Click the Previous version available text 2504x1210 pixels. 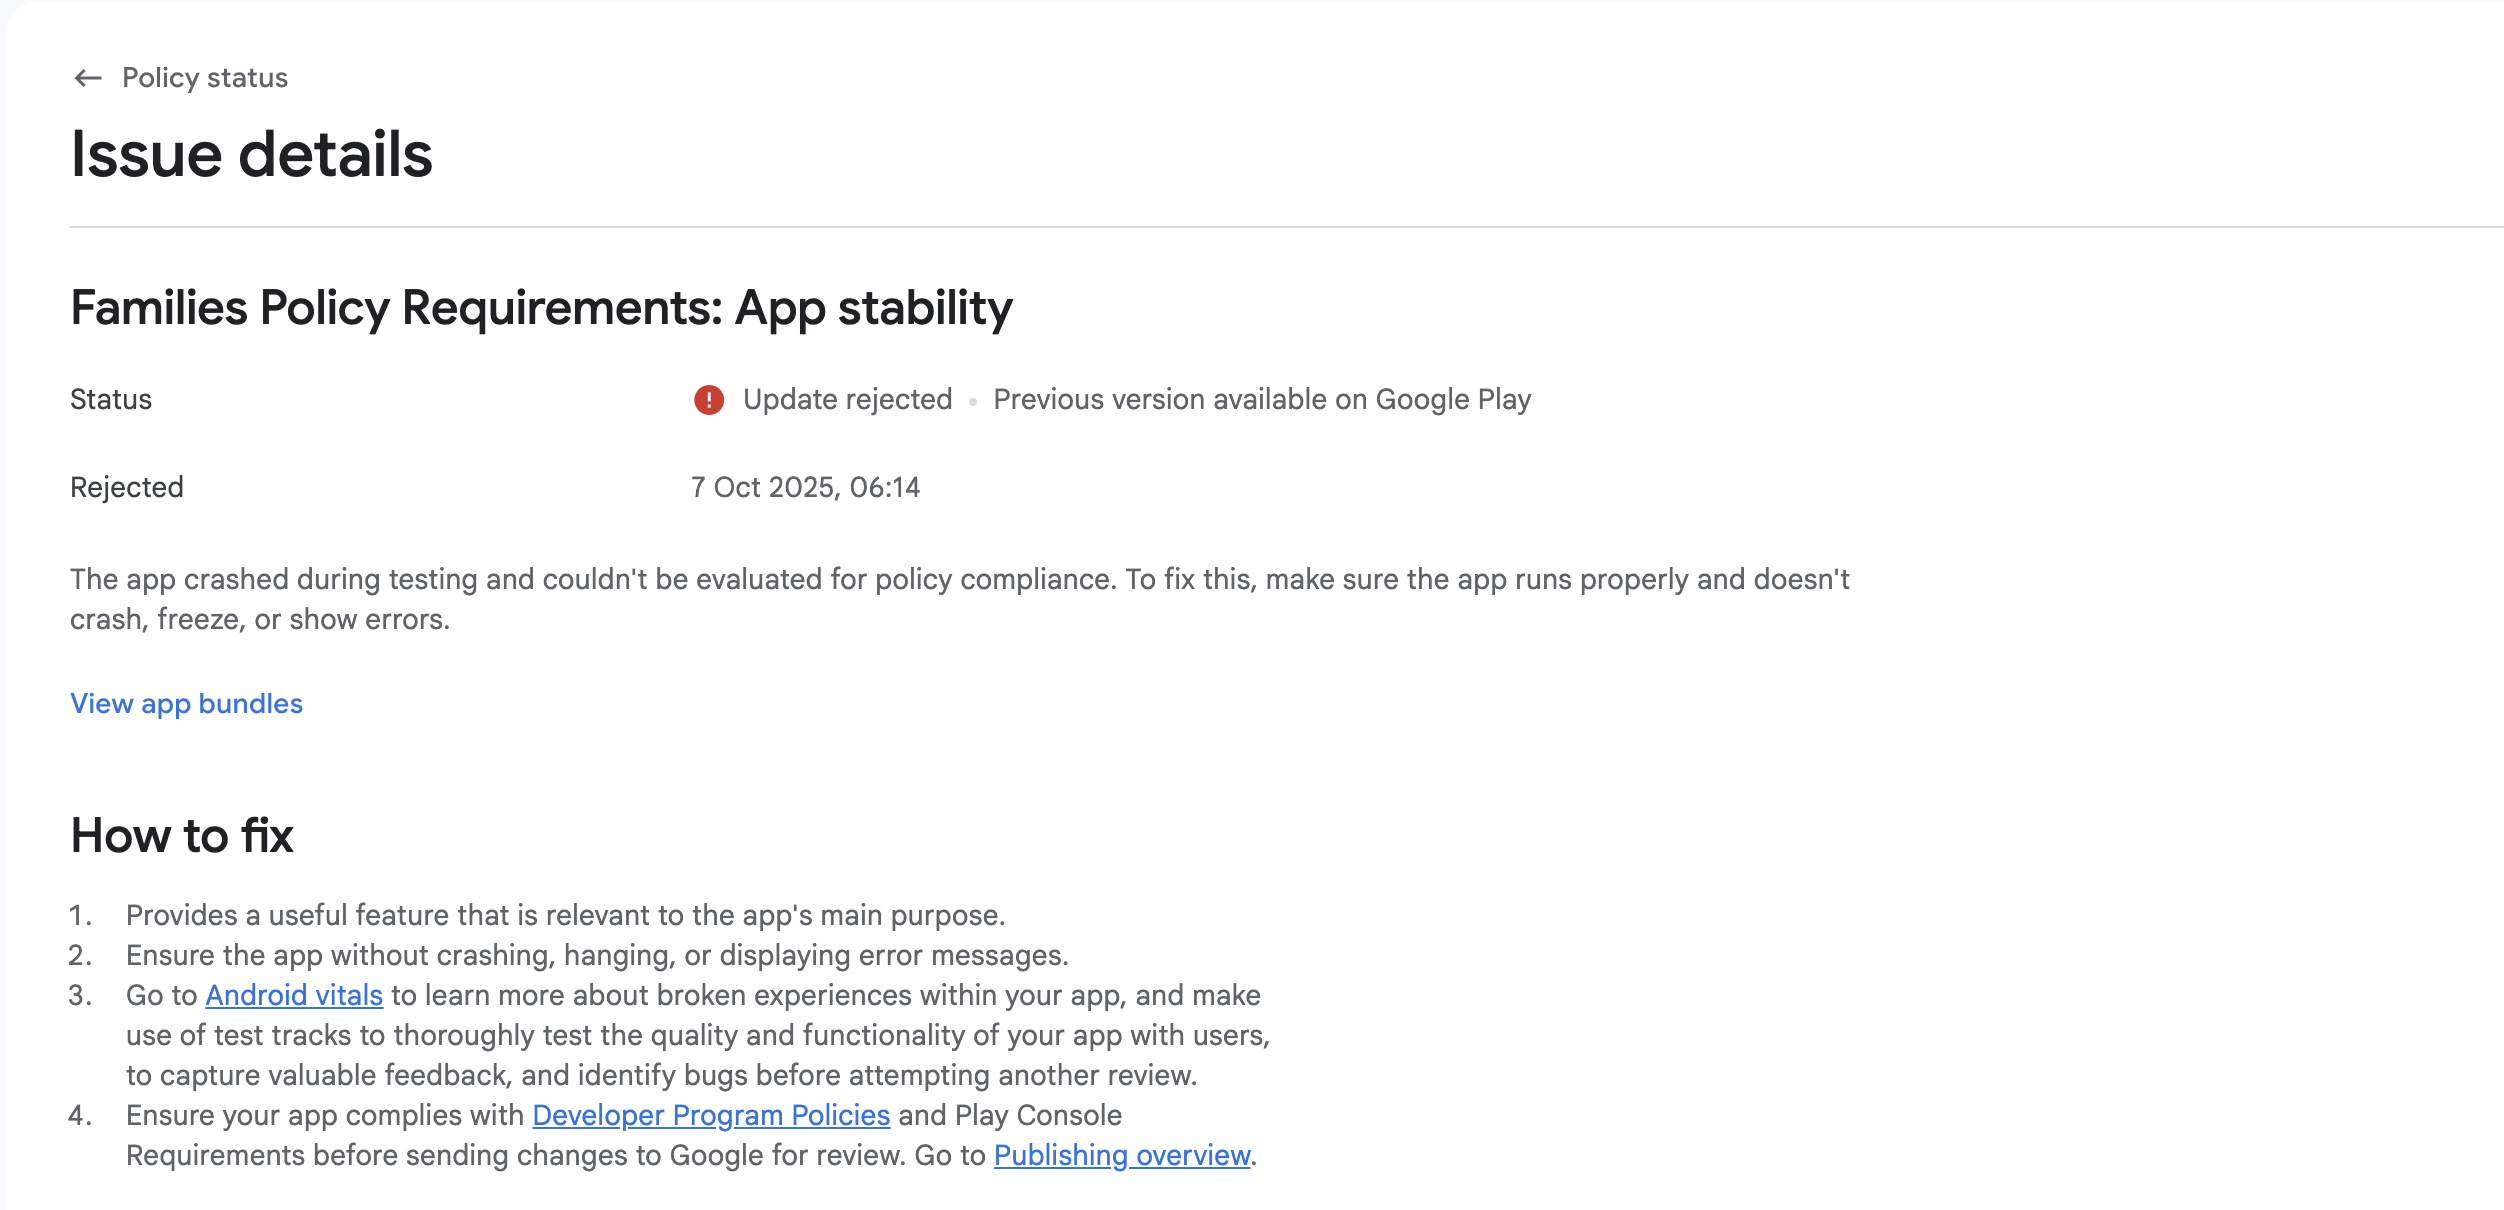(1262, 400)
